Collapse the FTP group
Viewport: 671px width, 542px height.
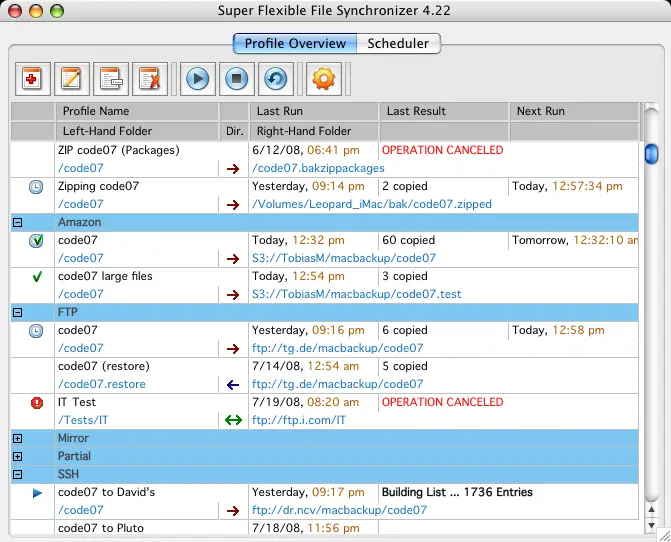click(x=18, y=312)
